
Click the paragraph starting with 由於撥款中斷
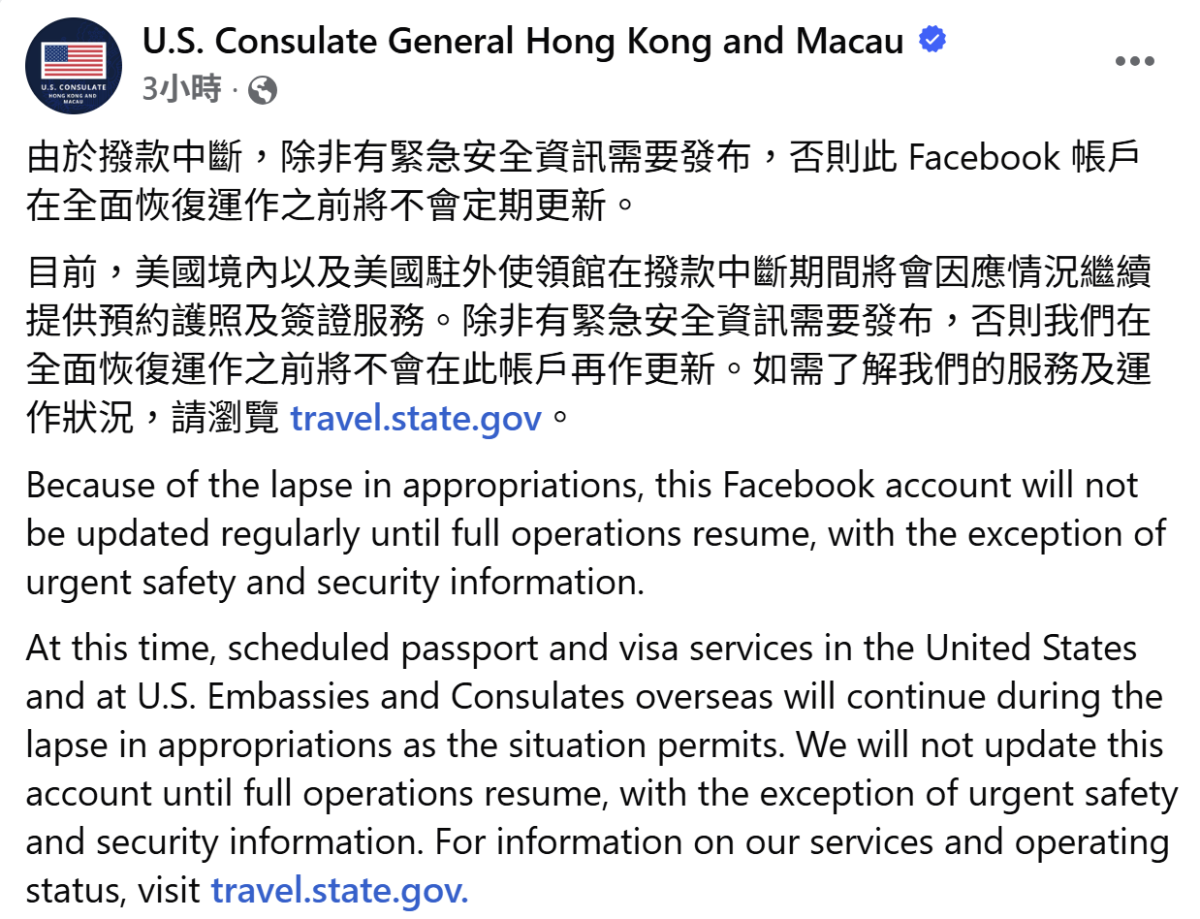[x=580, y=180]
